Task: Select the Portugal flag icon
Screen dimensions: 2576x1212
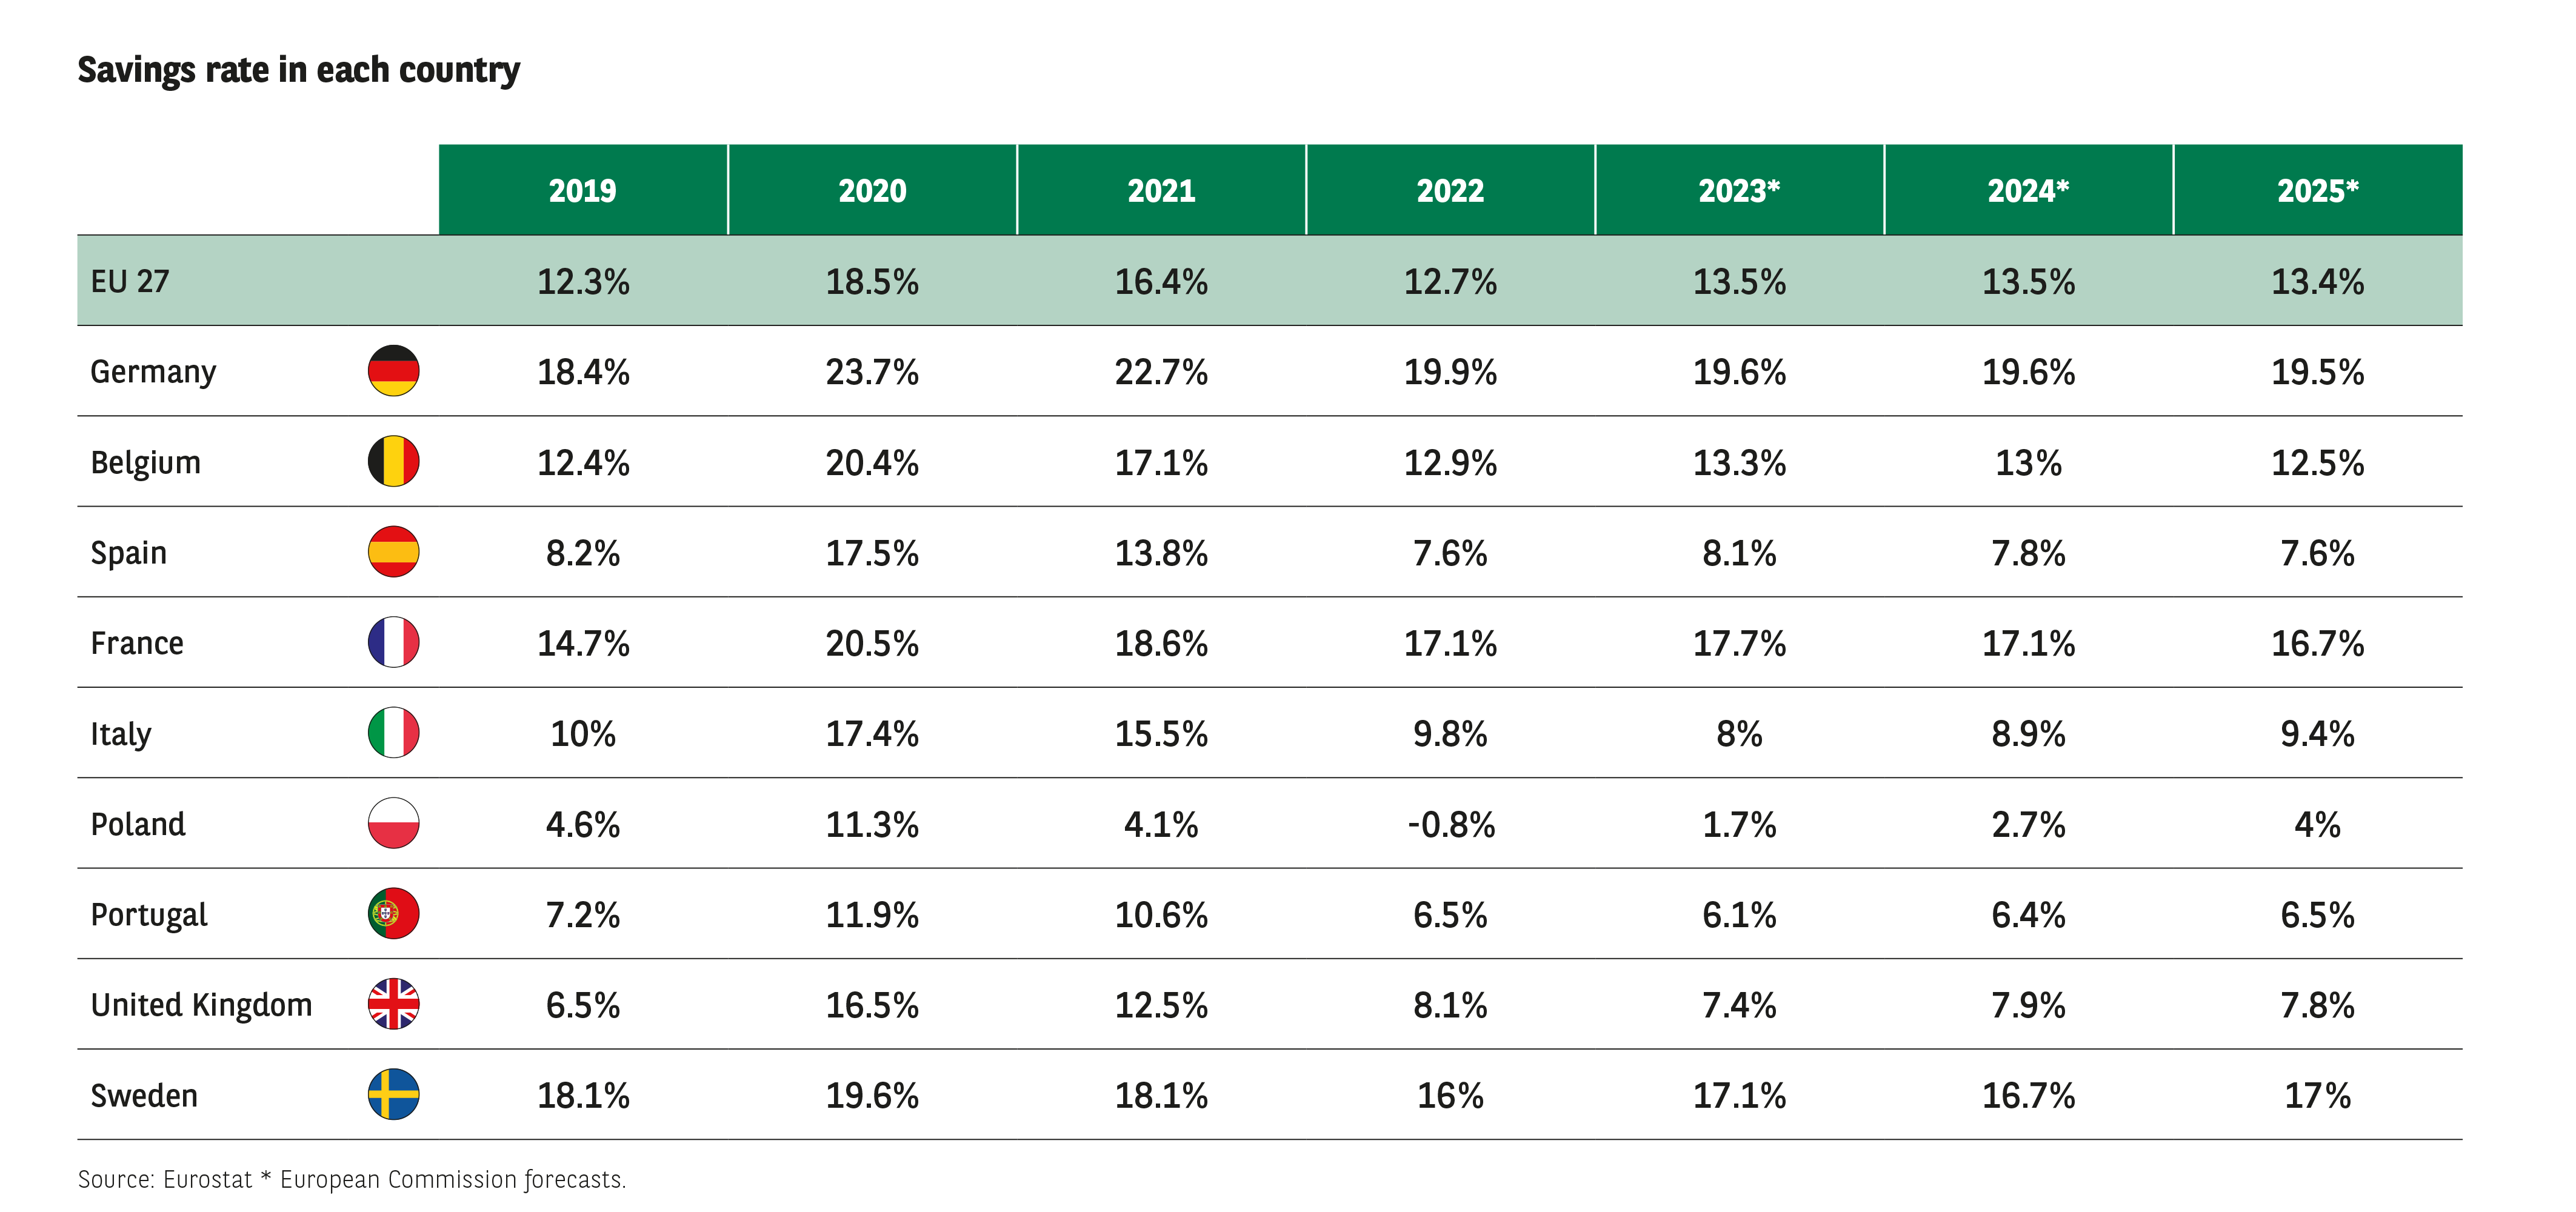Action: click(x=393, y=914)
